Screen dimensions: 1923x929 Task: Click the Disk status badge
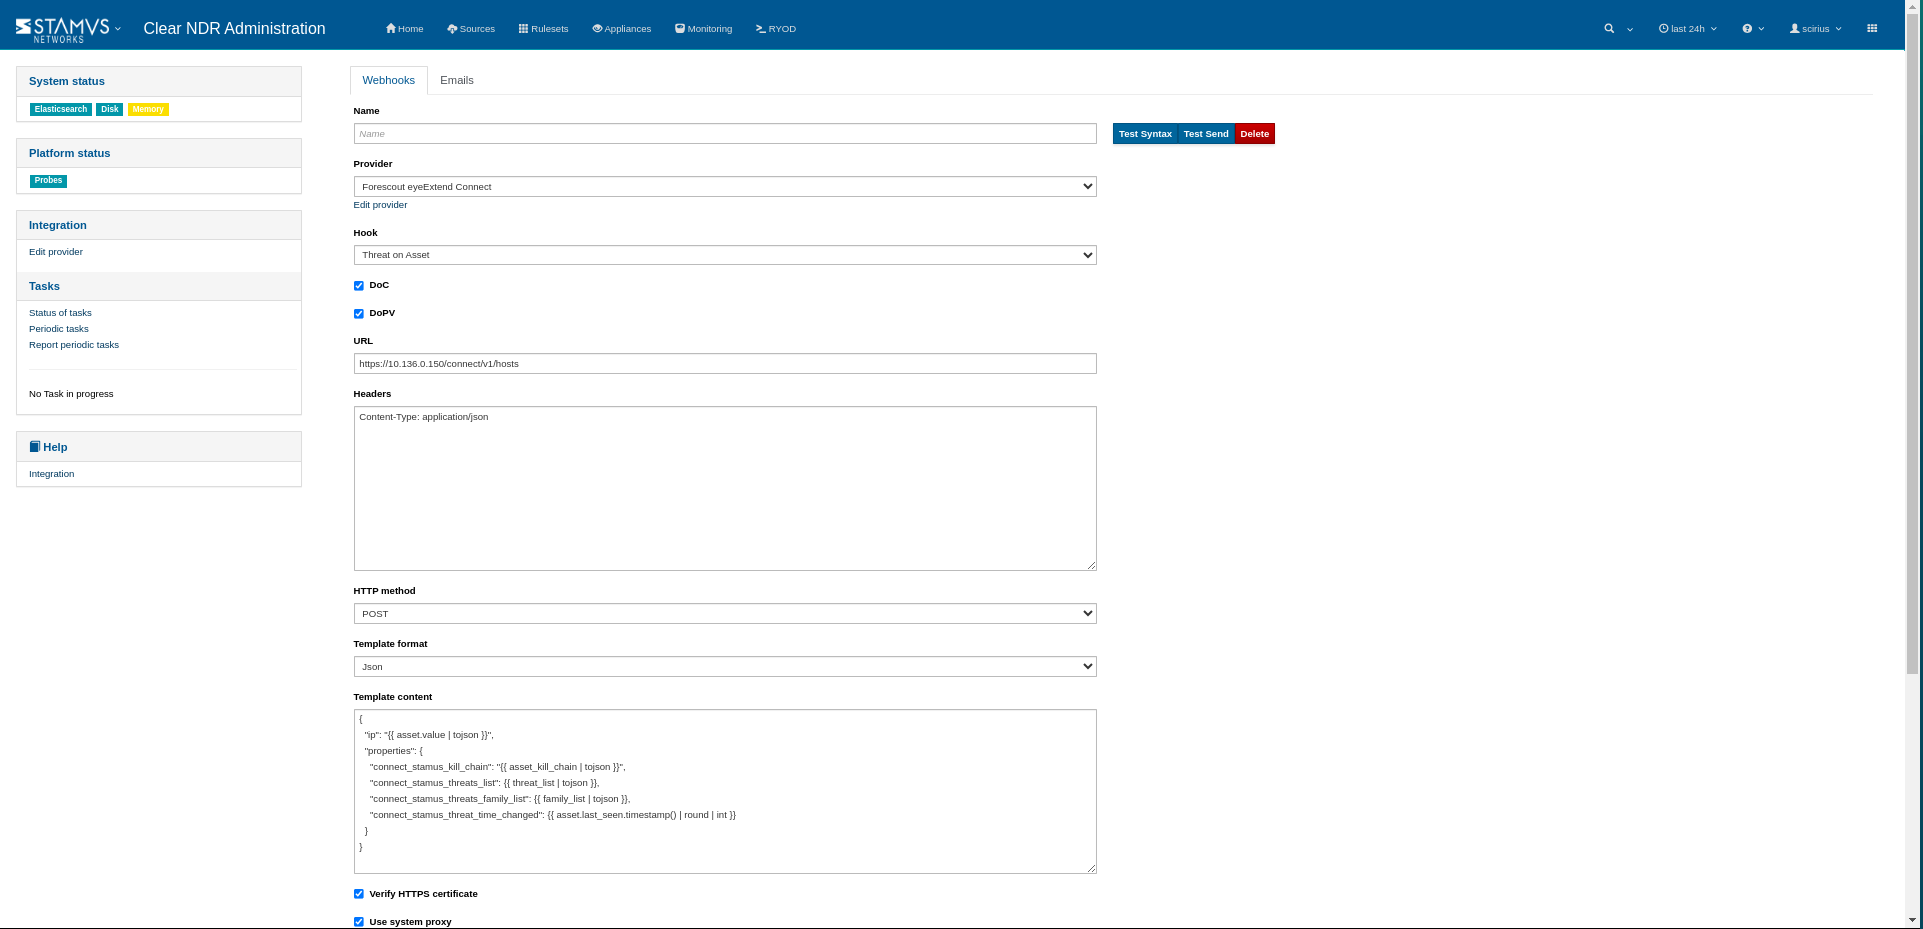[109, 110]
